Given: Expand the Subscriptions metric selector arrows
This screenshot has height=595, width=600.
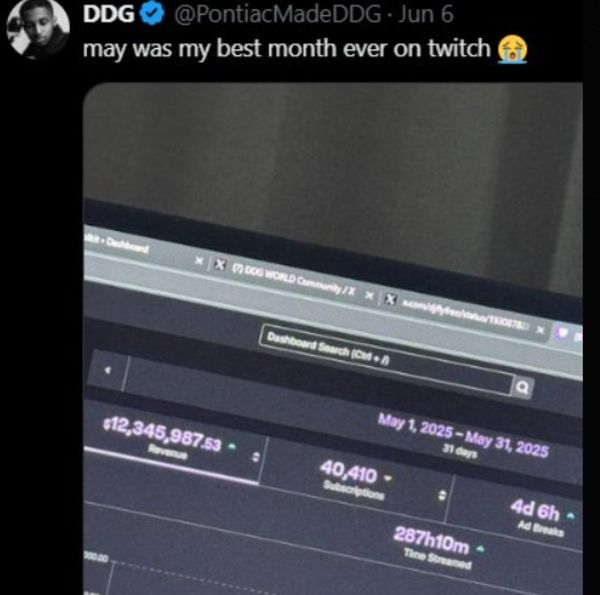Looking at the screenshot, I should [442, 495].
